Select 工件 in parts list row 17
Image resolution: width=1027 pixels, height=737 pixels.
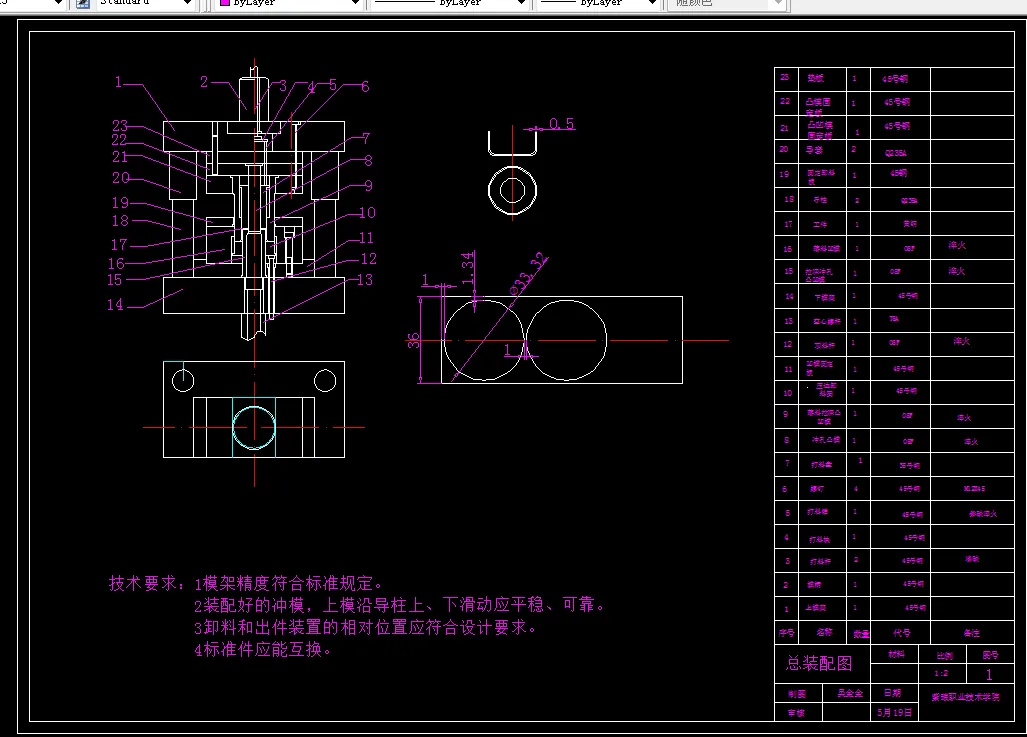pos(820,224)
